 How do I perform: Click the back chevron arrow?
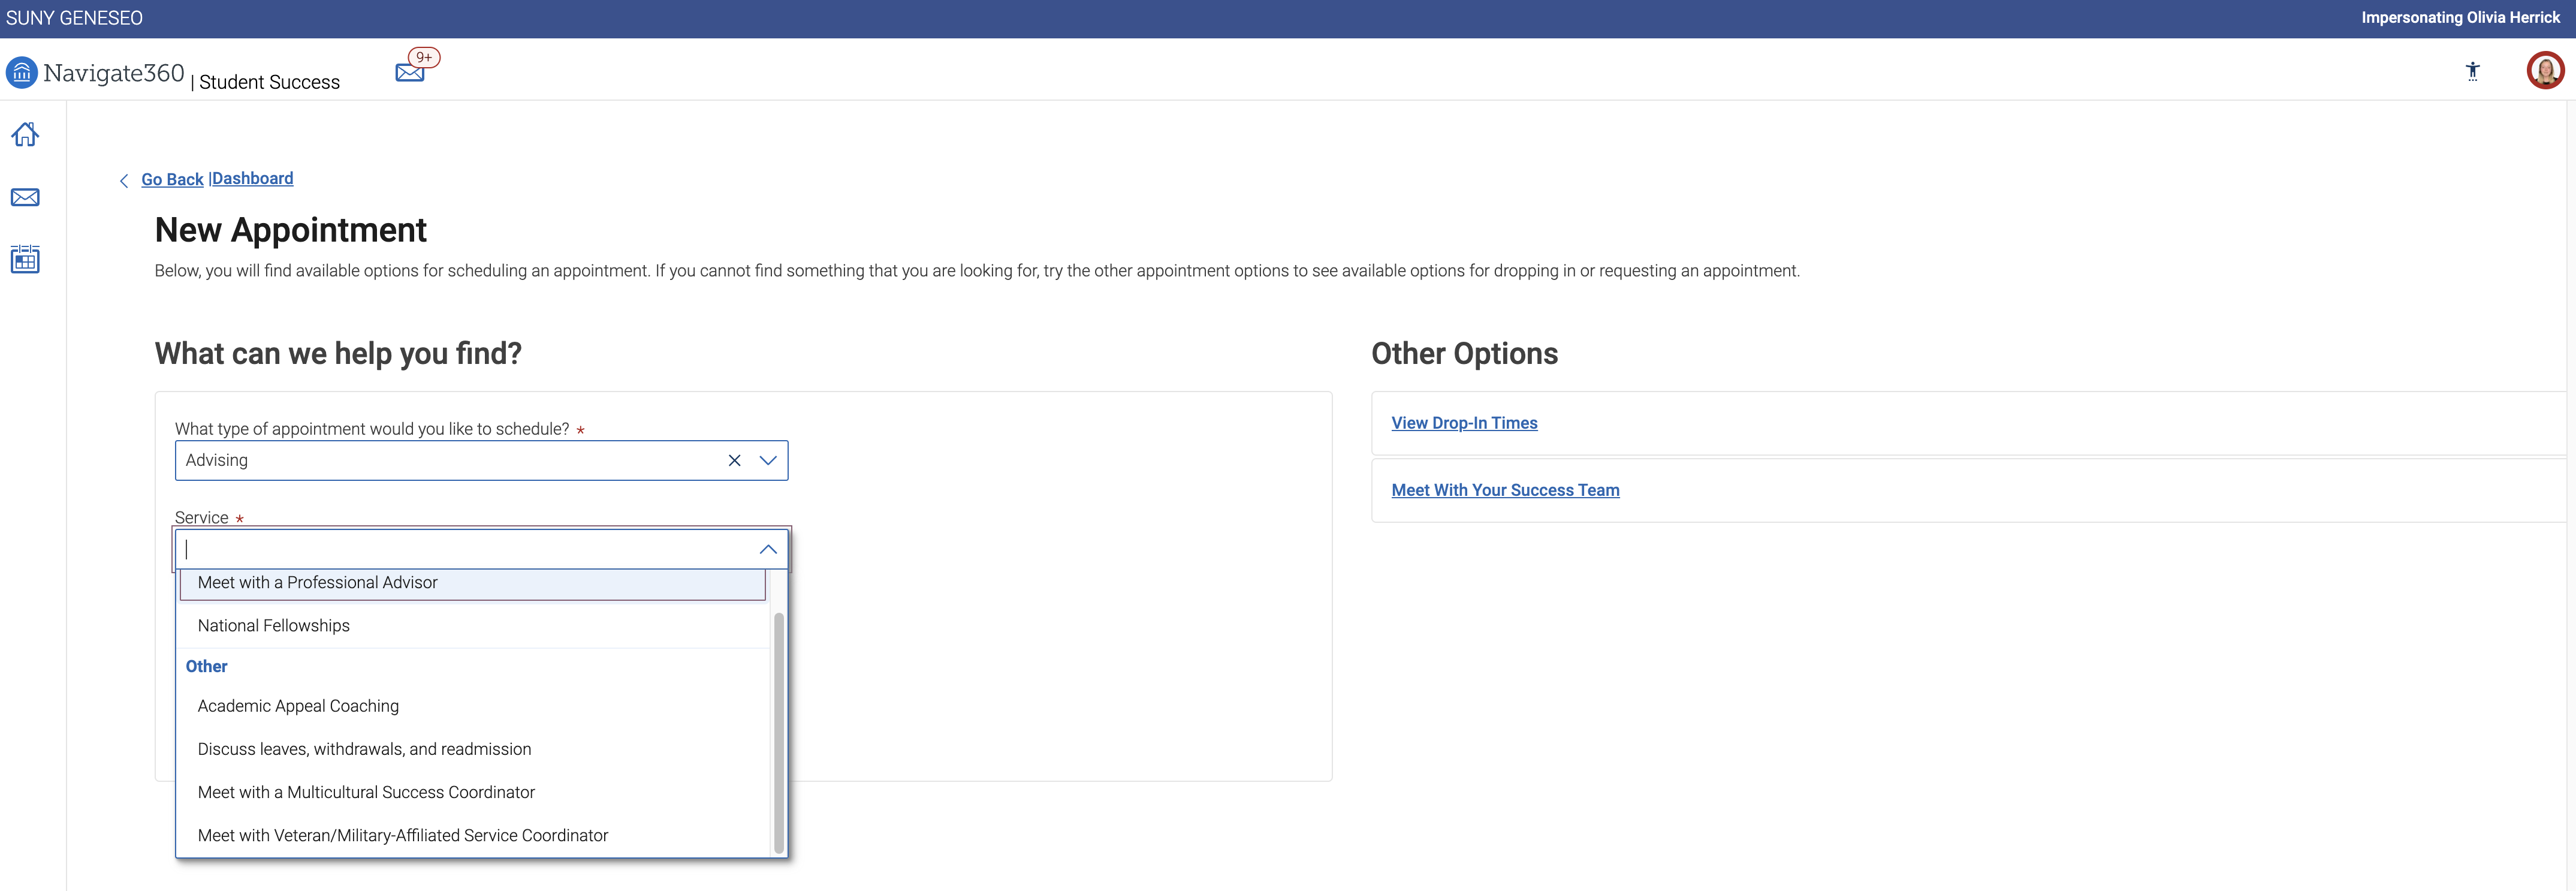click(124, 181)
